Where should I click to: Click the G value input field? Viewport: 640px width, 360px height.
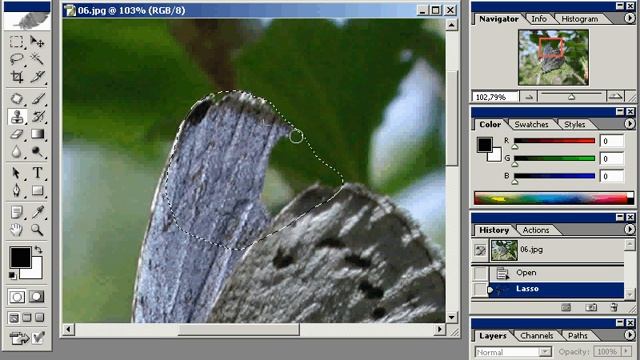click(x=611, y=158)
